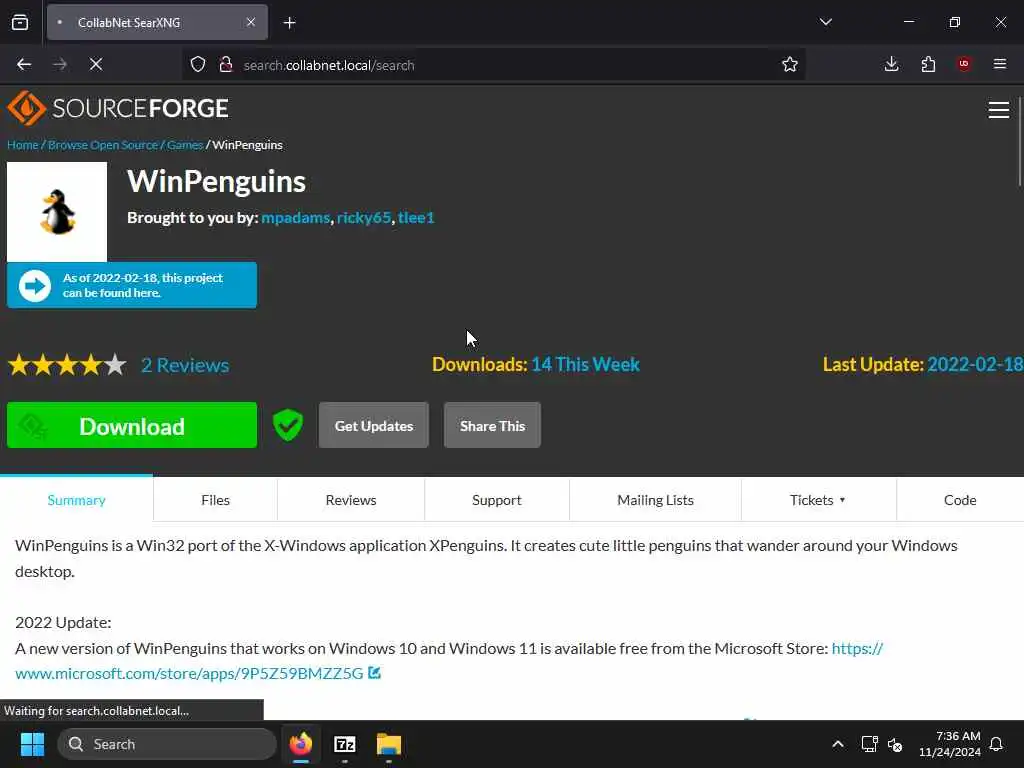
Task: Open ricky65 developer profile link
Action: pyautogui.click(x=364, y=217)
